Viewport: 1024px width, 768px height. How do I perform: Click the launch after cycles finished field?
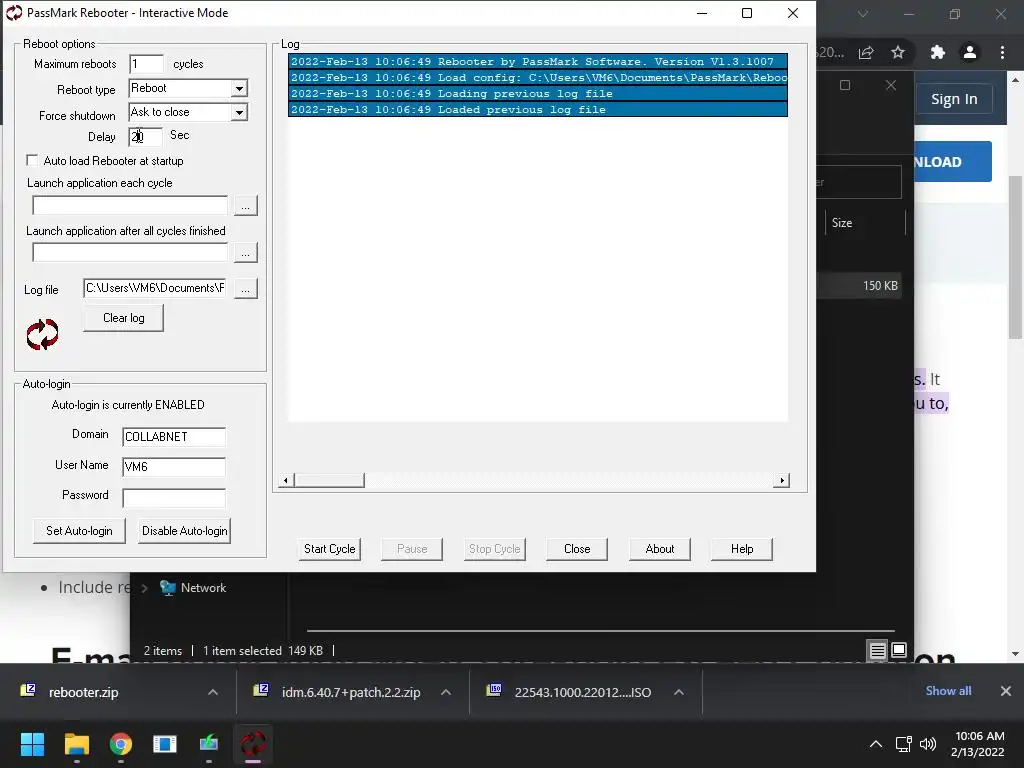point(130,253)
